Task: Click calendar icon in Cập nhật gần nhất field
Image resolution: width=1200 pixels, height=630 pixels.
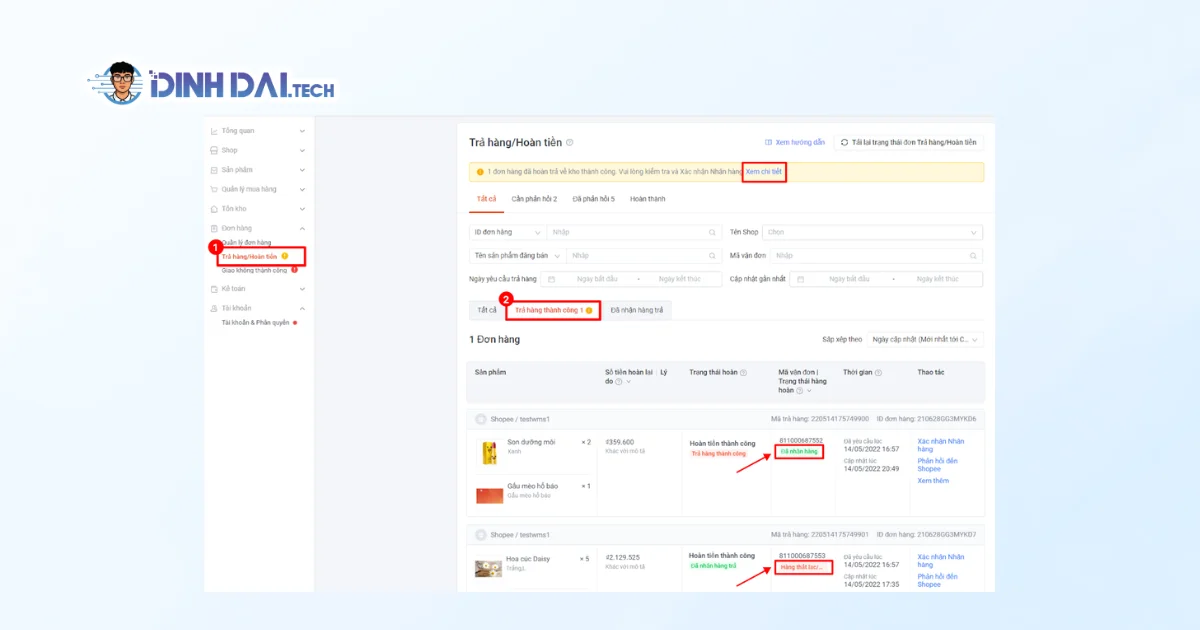Action: point(799,279)
